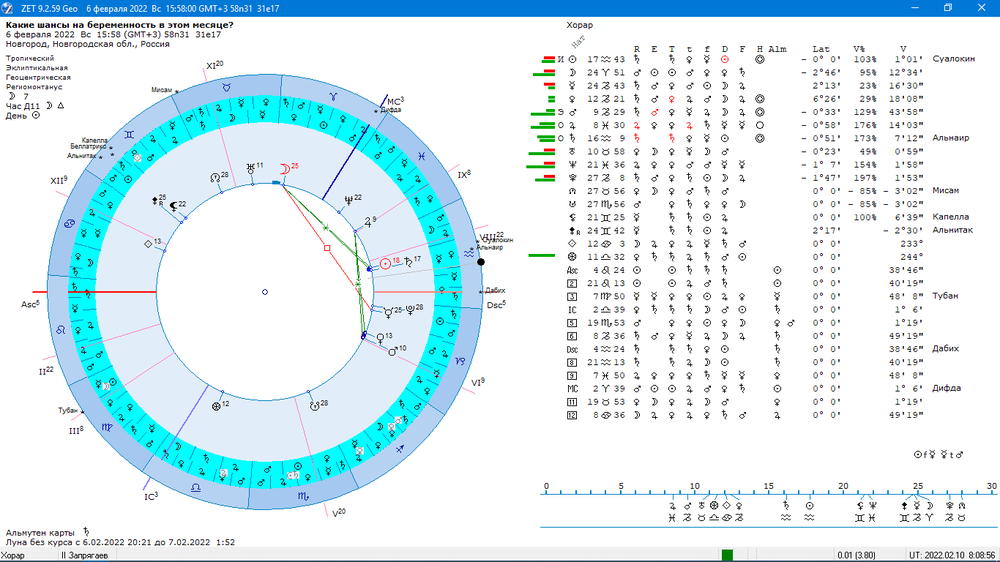1000x562 pixels.
Task: Click the center point of the chart
Action: click(265, 292)
